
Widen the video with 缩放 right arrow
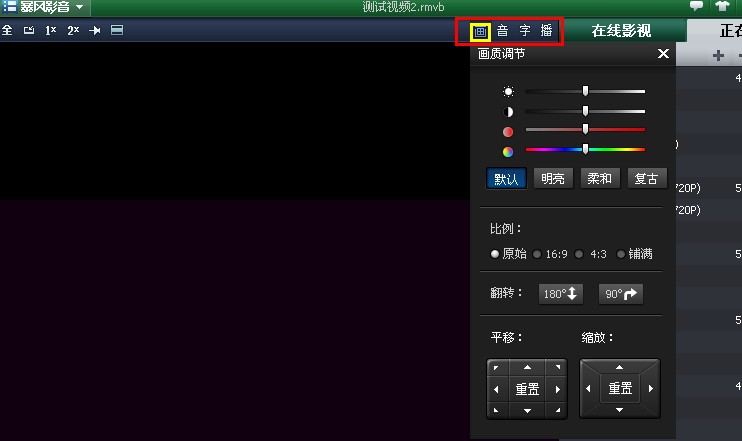[651, 388]
